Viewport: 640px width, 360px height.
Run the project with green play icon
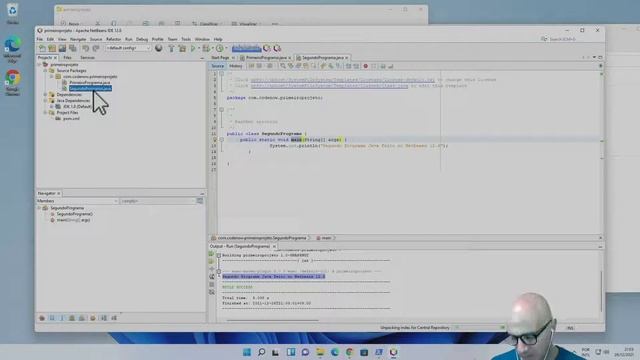193,49
